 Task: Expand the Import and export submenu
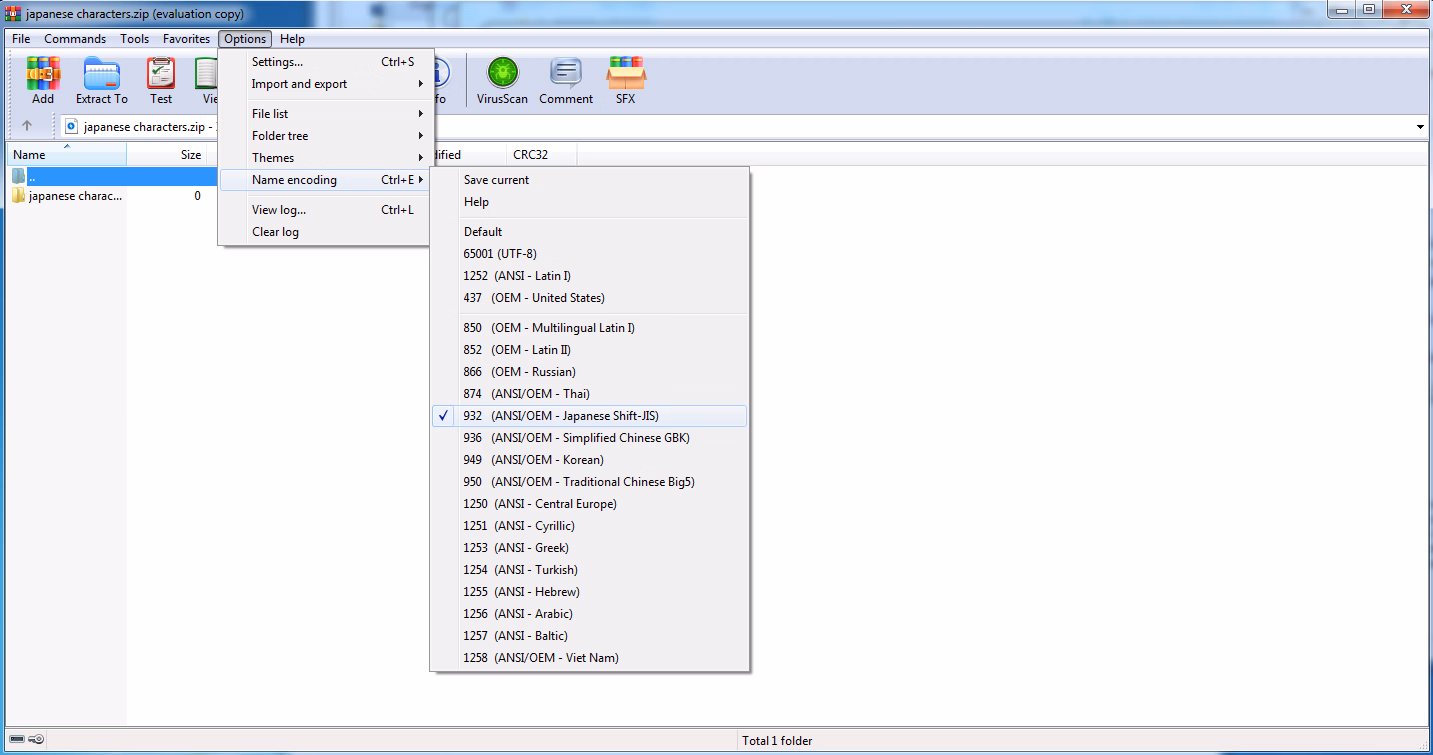tap(326, 84)
